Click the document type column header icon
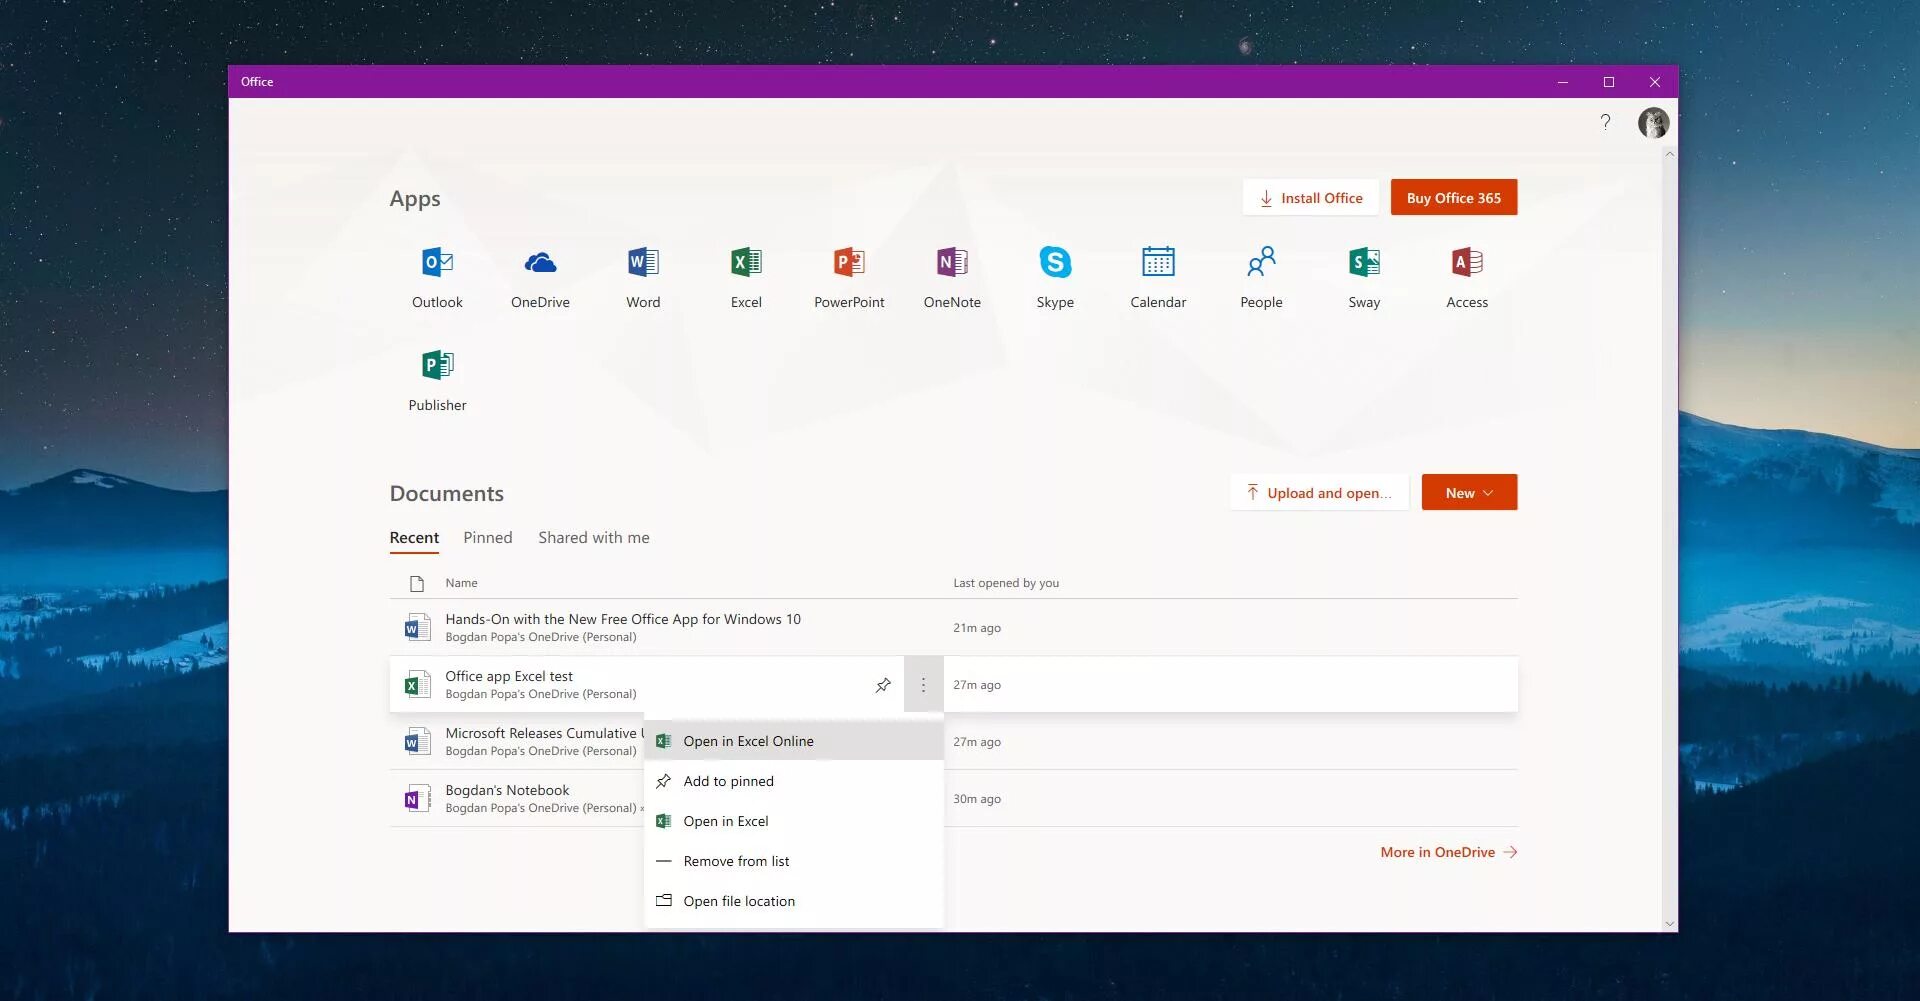Image resolution: width=1920 pixels, height=1001 pixels. pos(417,584)
